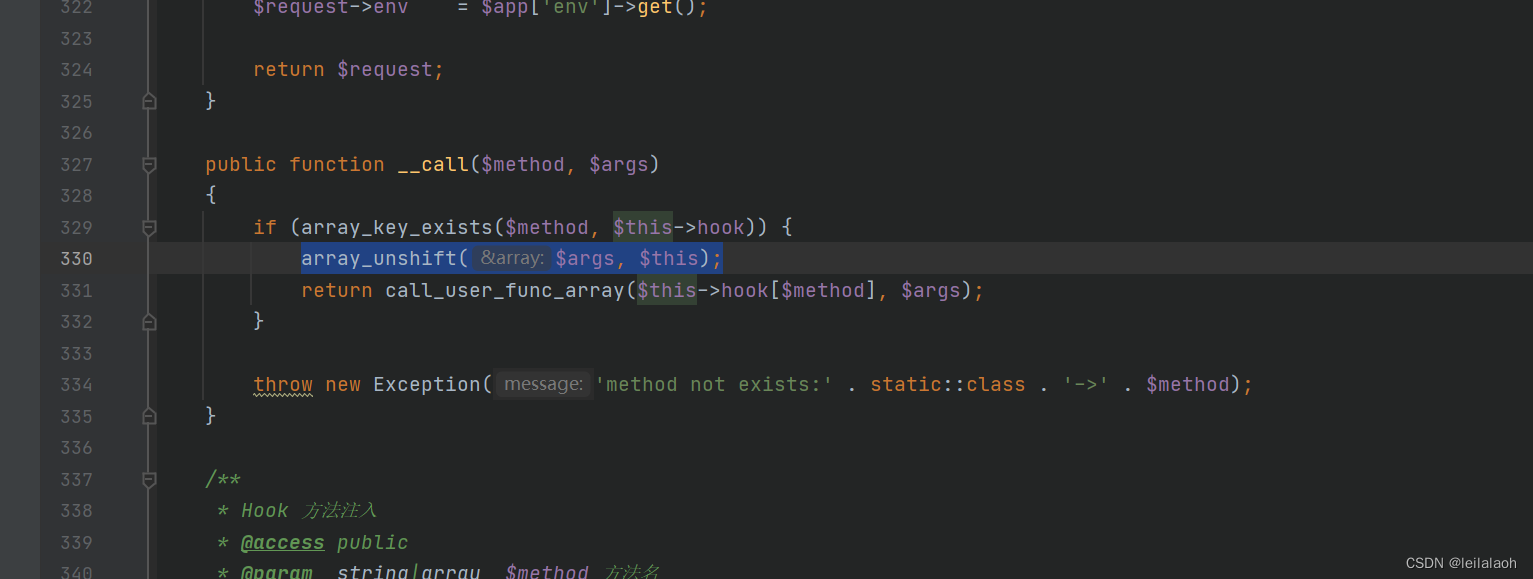Click the static::class expression on line 334

[x=947, y=384]
